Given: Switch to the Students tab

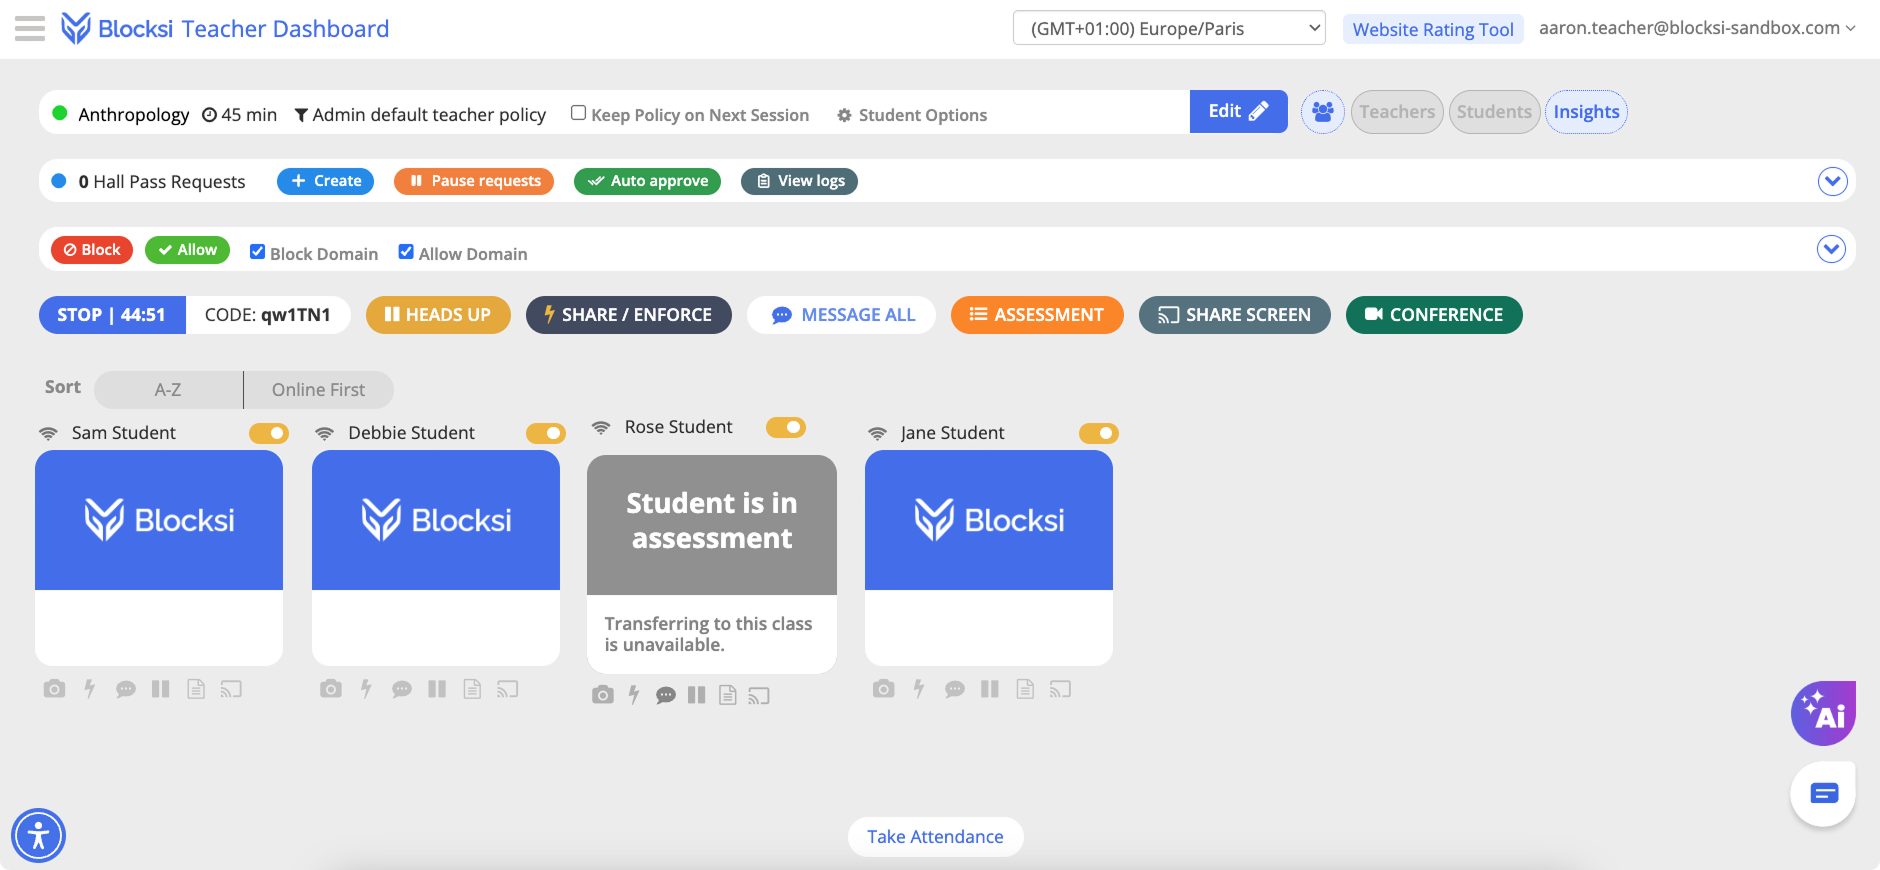Looking at the screenshot, I should (x=1494, y=112).
